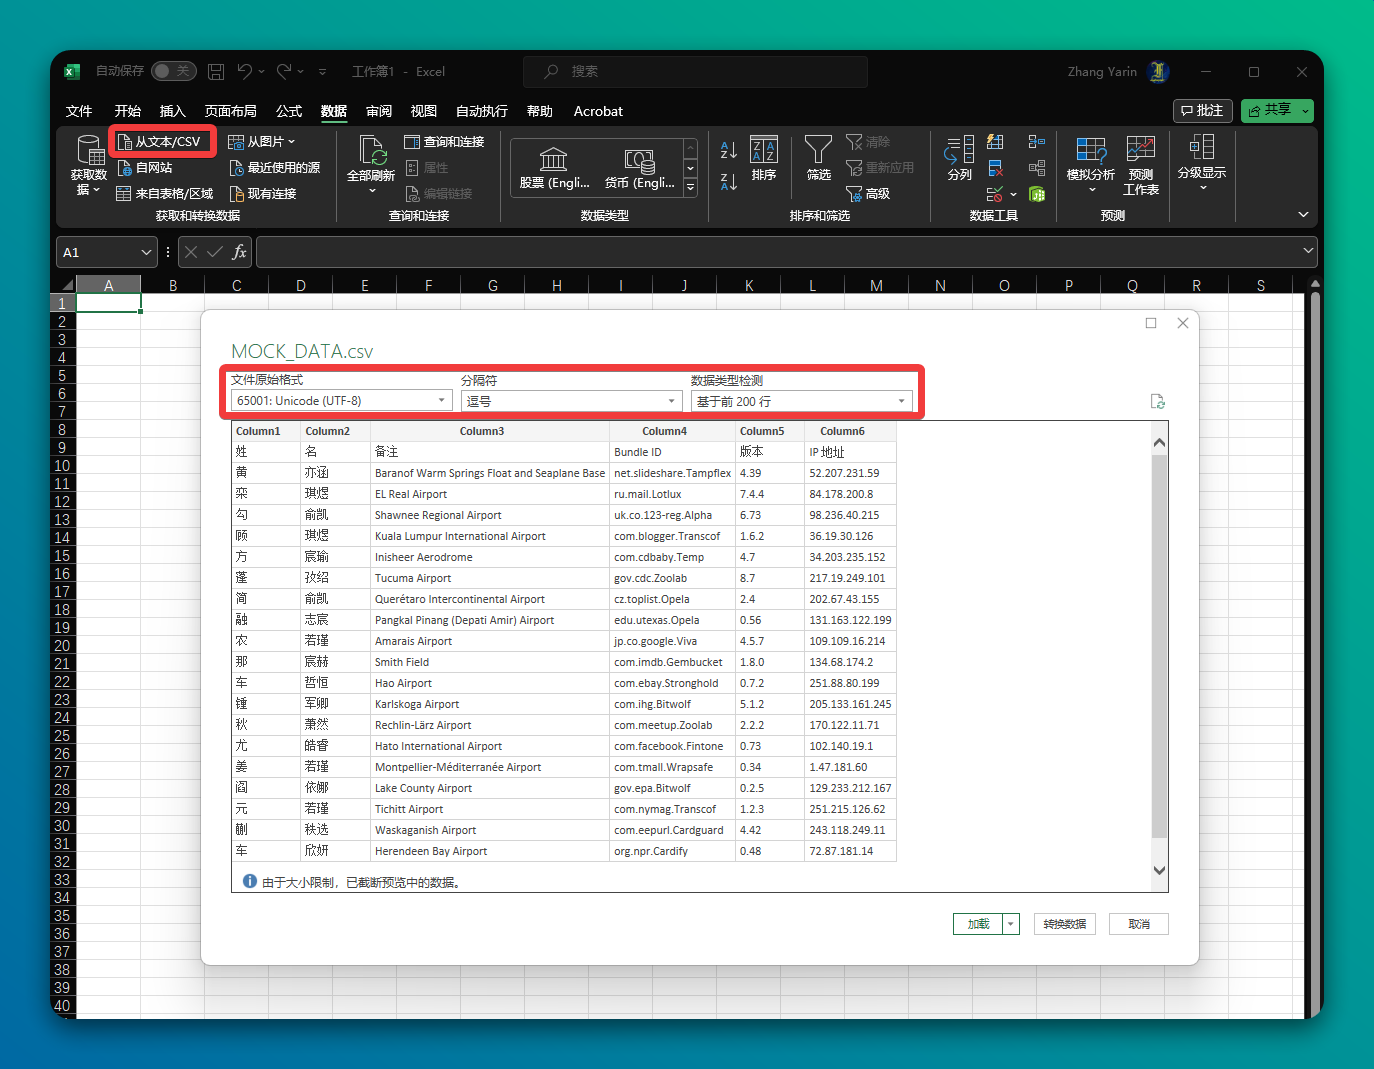1374x1069 pixels.
Task: Open Consolidate data tool icon
Action: (1037, 142)
